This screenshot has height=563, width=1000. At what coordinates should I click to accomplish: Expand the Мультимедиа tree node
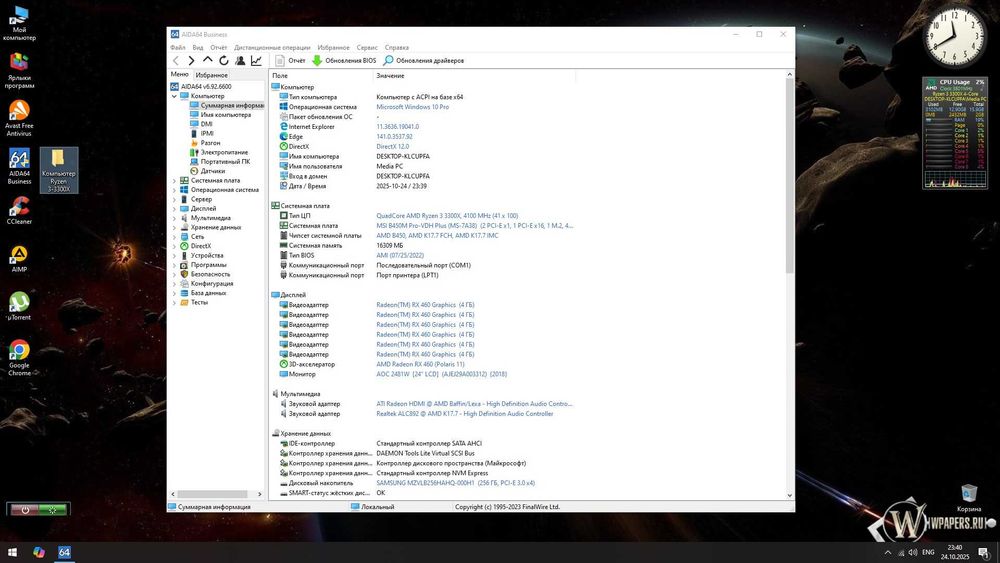(174, 218)
